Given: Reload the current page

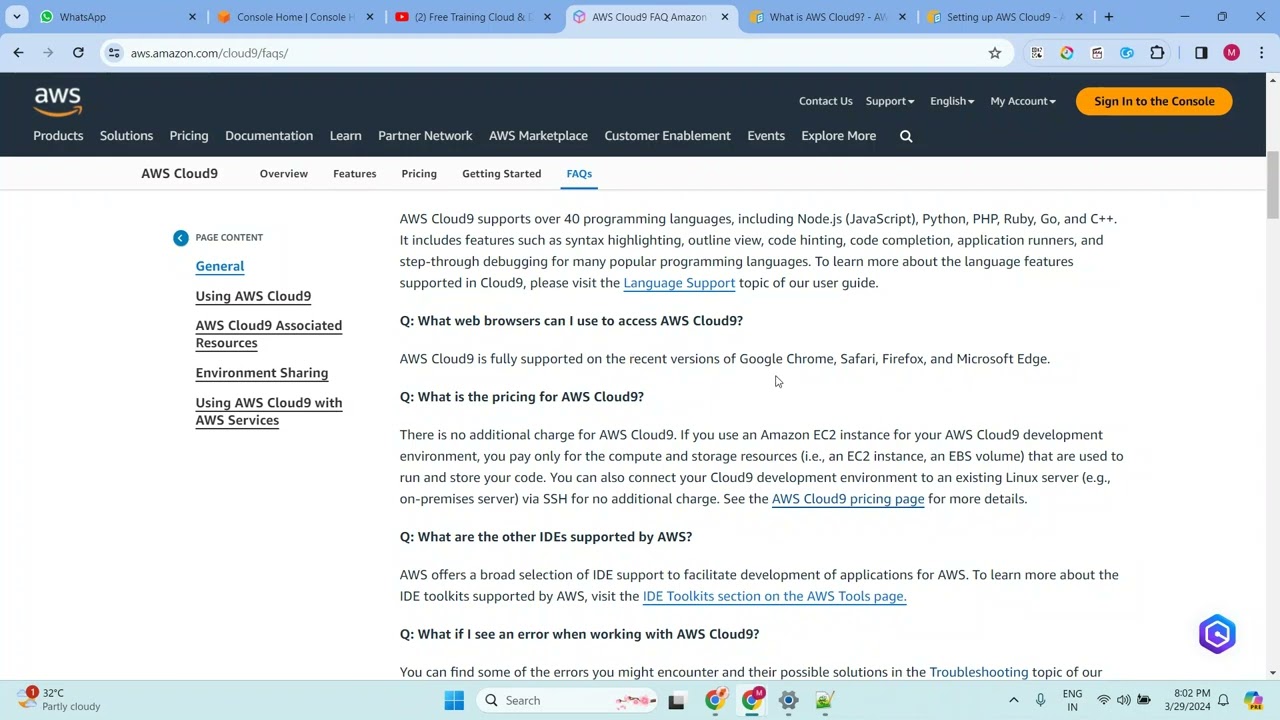Looking at the screenshot, I should [x=78, y=53].
